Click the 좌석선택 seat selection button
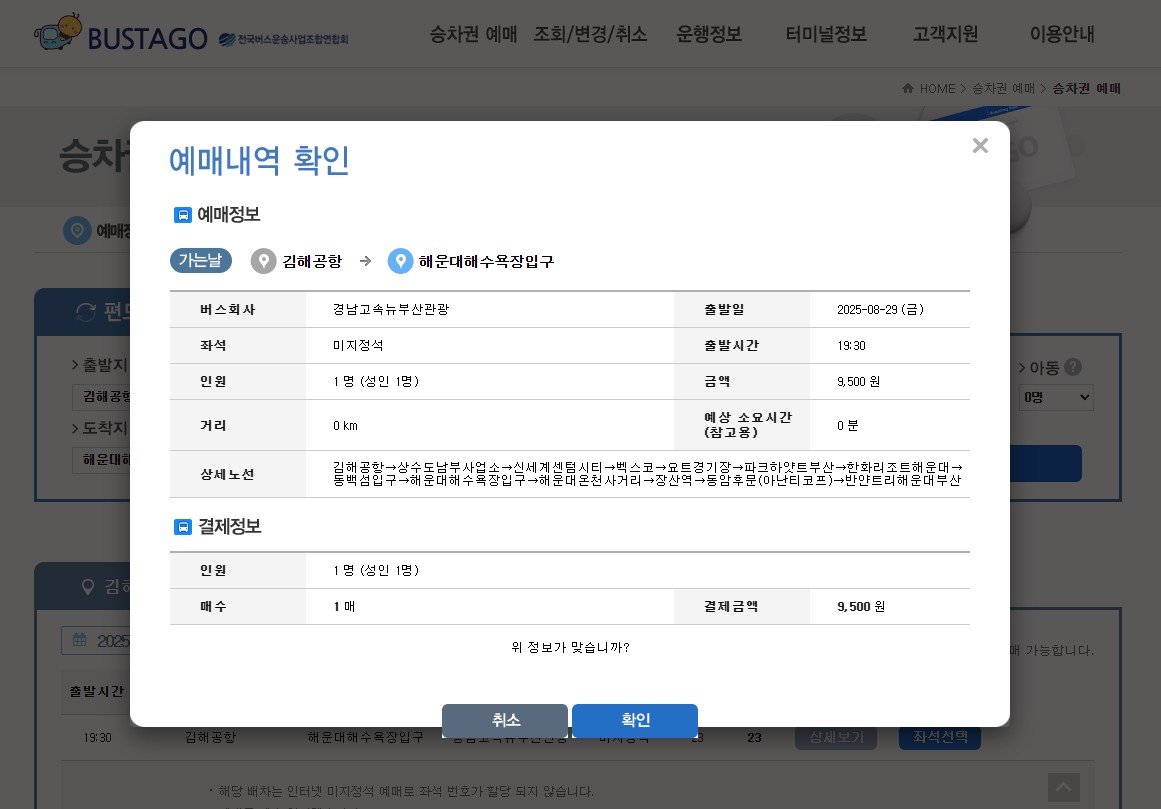 [x=939, y=737]
